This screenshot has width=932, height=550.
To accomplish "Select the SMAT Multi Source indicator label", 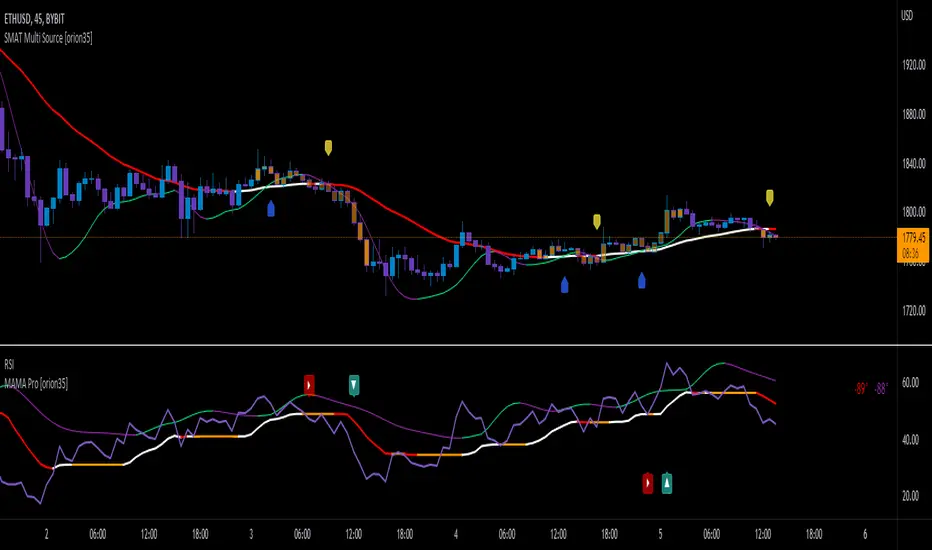I will click(x=48, y=39).
